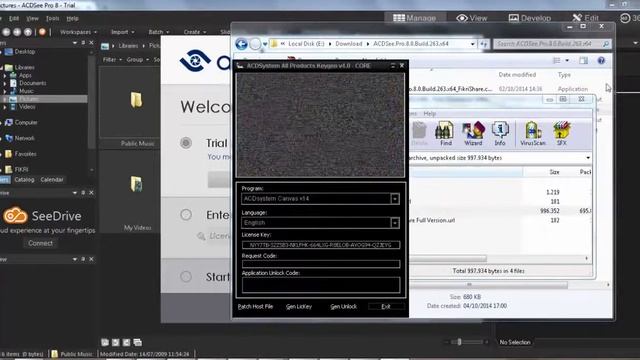This screenshot has height=360, width=640.
Task: Open the Develop mode tab
Action: [529, 18]
